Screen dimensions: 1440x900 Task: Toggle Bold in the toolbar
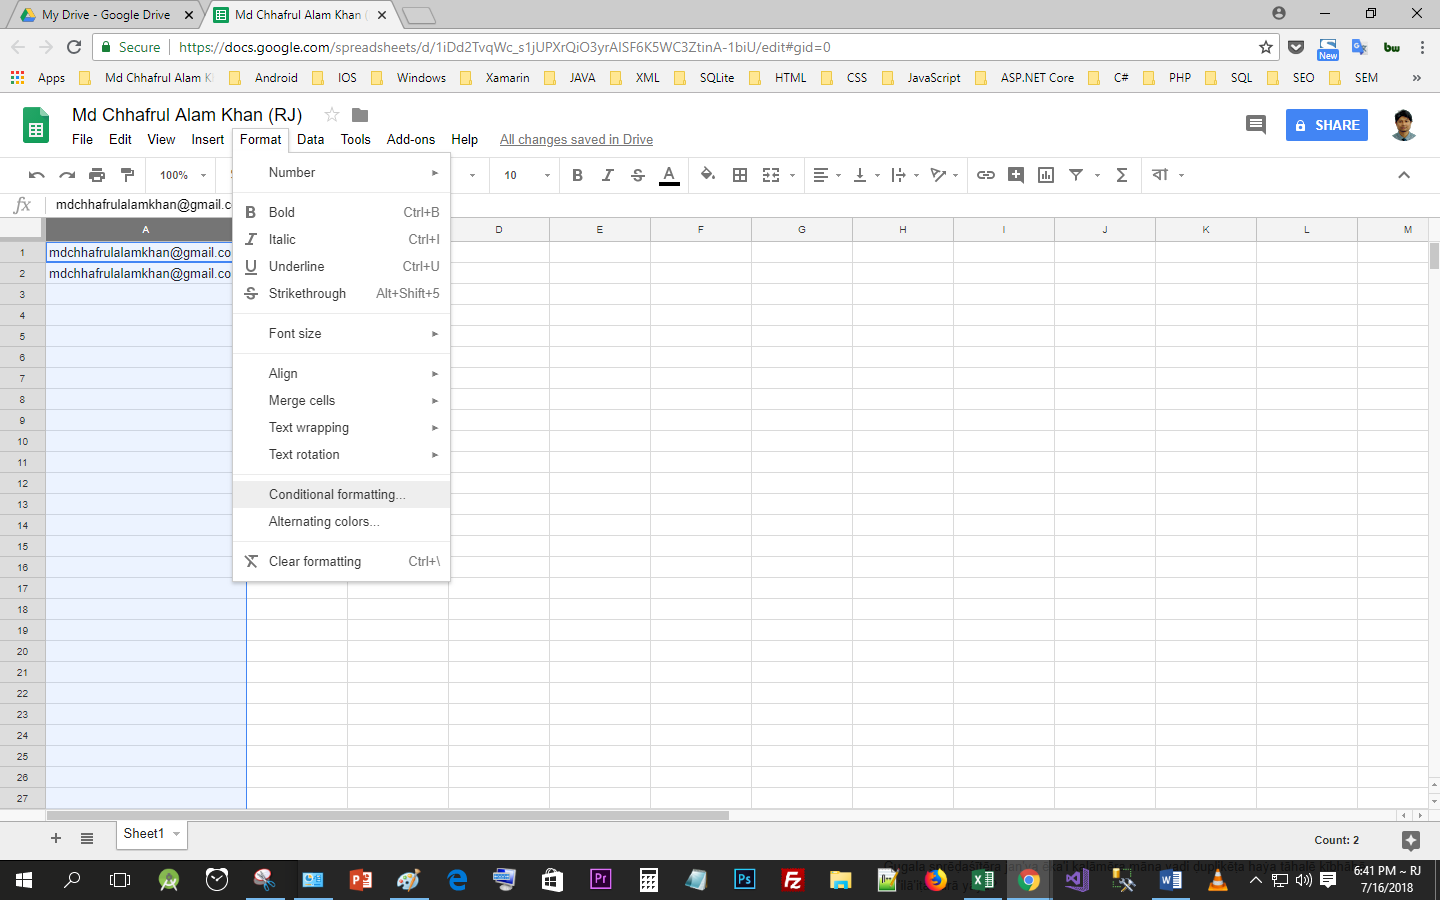point(577,175)
